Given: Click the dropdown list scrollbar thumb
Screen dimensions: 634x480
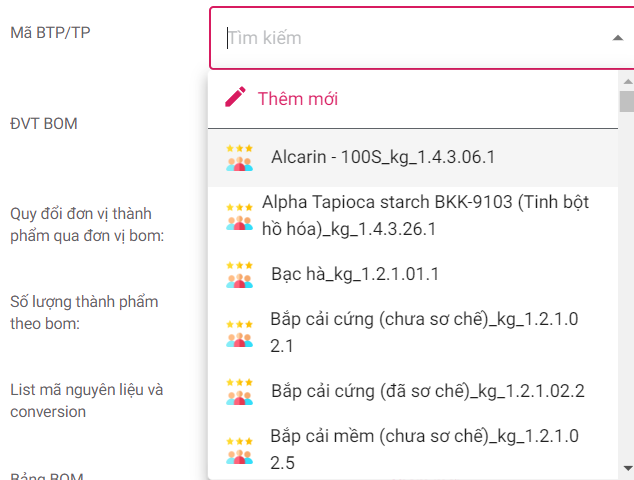Looking at the screenshot, I should click(626, 102).
